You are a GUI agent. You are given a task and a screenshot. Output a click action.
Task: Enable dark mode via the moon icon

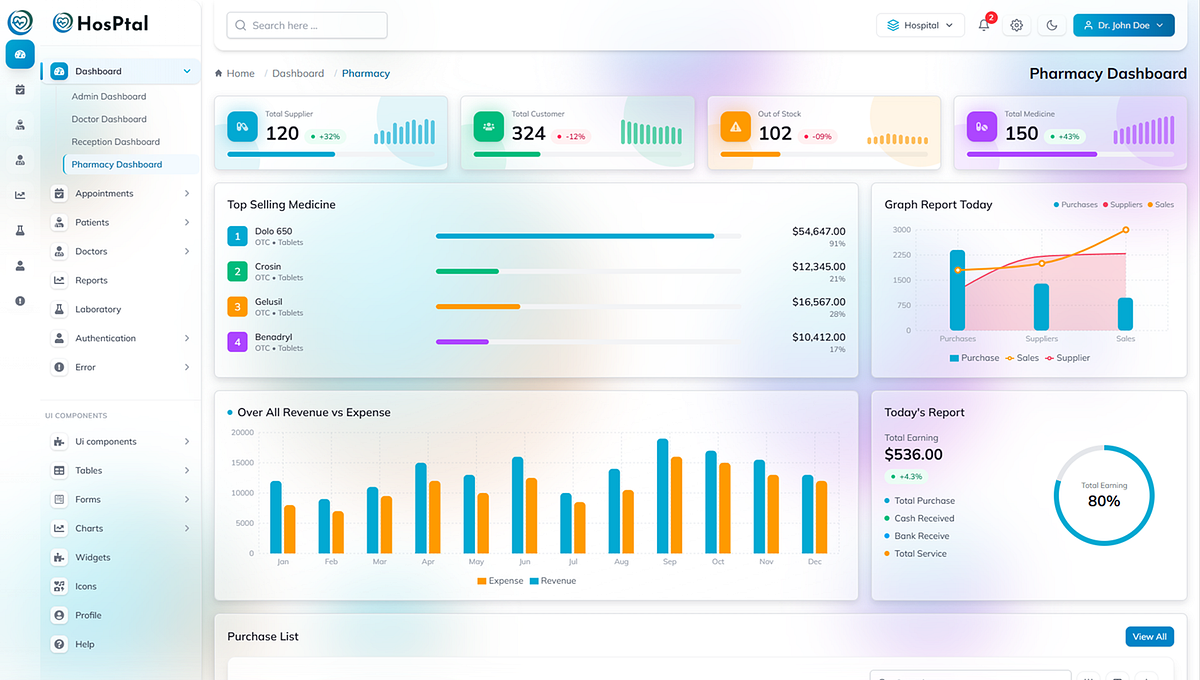tap(1051, 24)
